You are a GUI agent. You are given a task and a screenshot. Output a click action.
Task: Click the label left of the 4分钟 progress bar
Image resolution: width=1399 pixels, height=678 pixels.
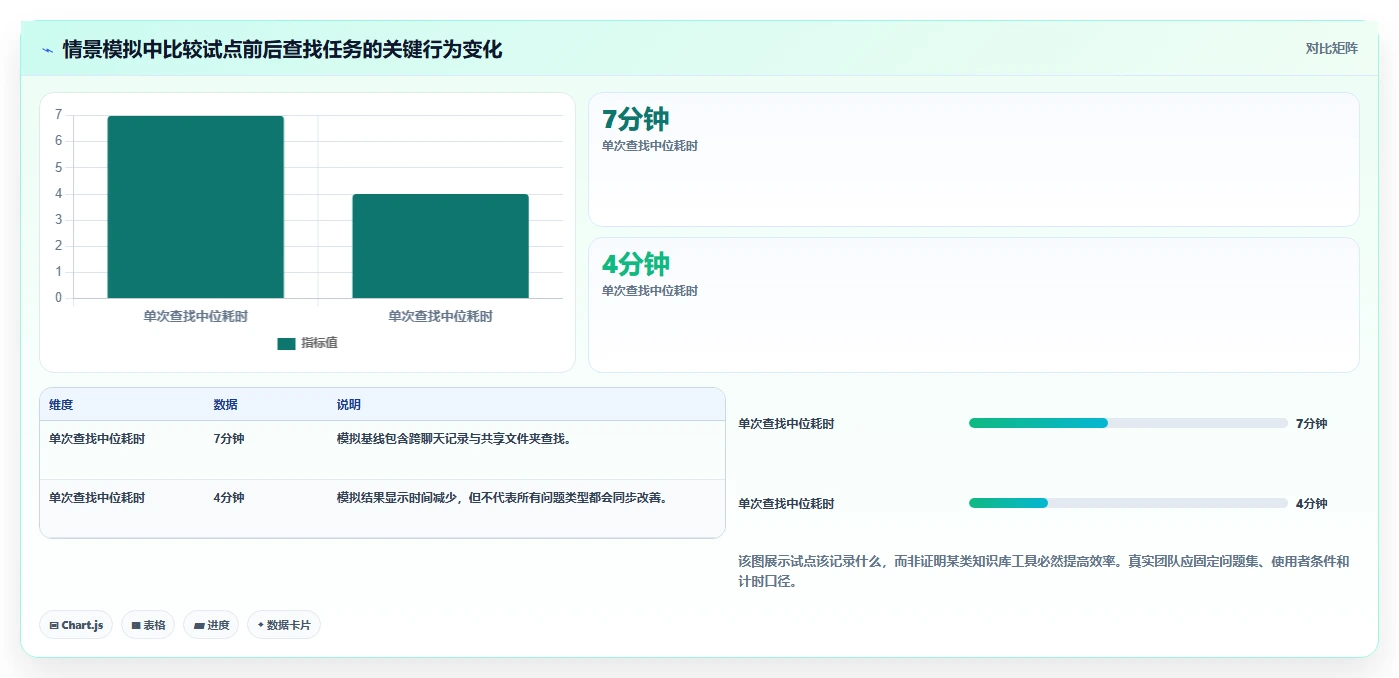click(x=786, y=504)
